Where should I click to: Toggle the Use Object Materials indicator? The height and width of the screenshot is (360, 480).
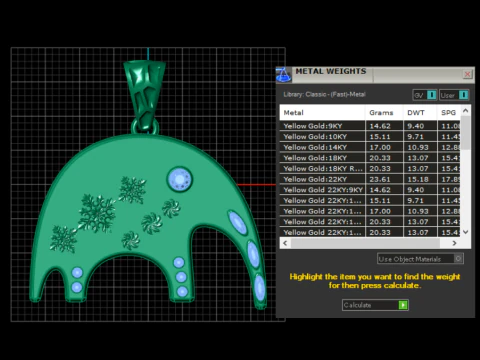pos(459,259)
